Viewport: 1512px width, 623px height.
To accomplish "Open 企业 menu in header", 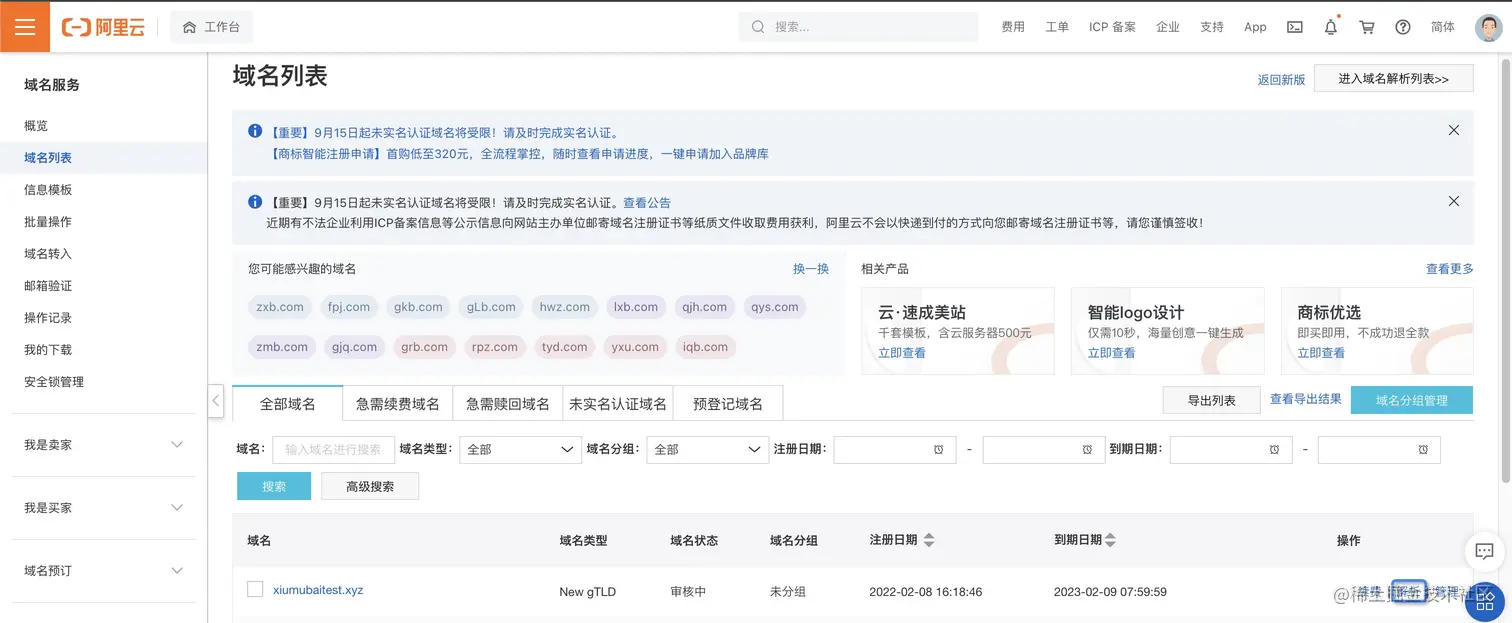I will (1168, 27).
